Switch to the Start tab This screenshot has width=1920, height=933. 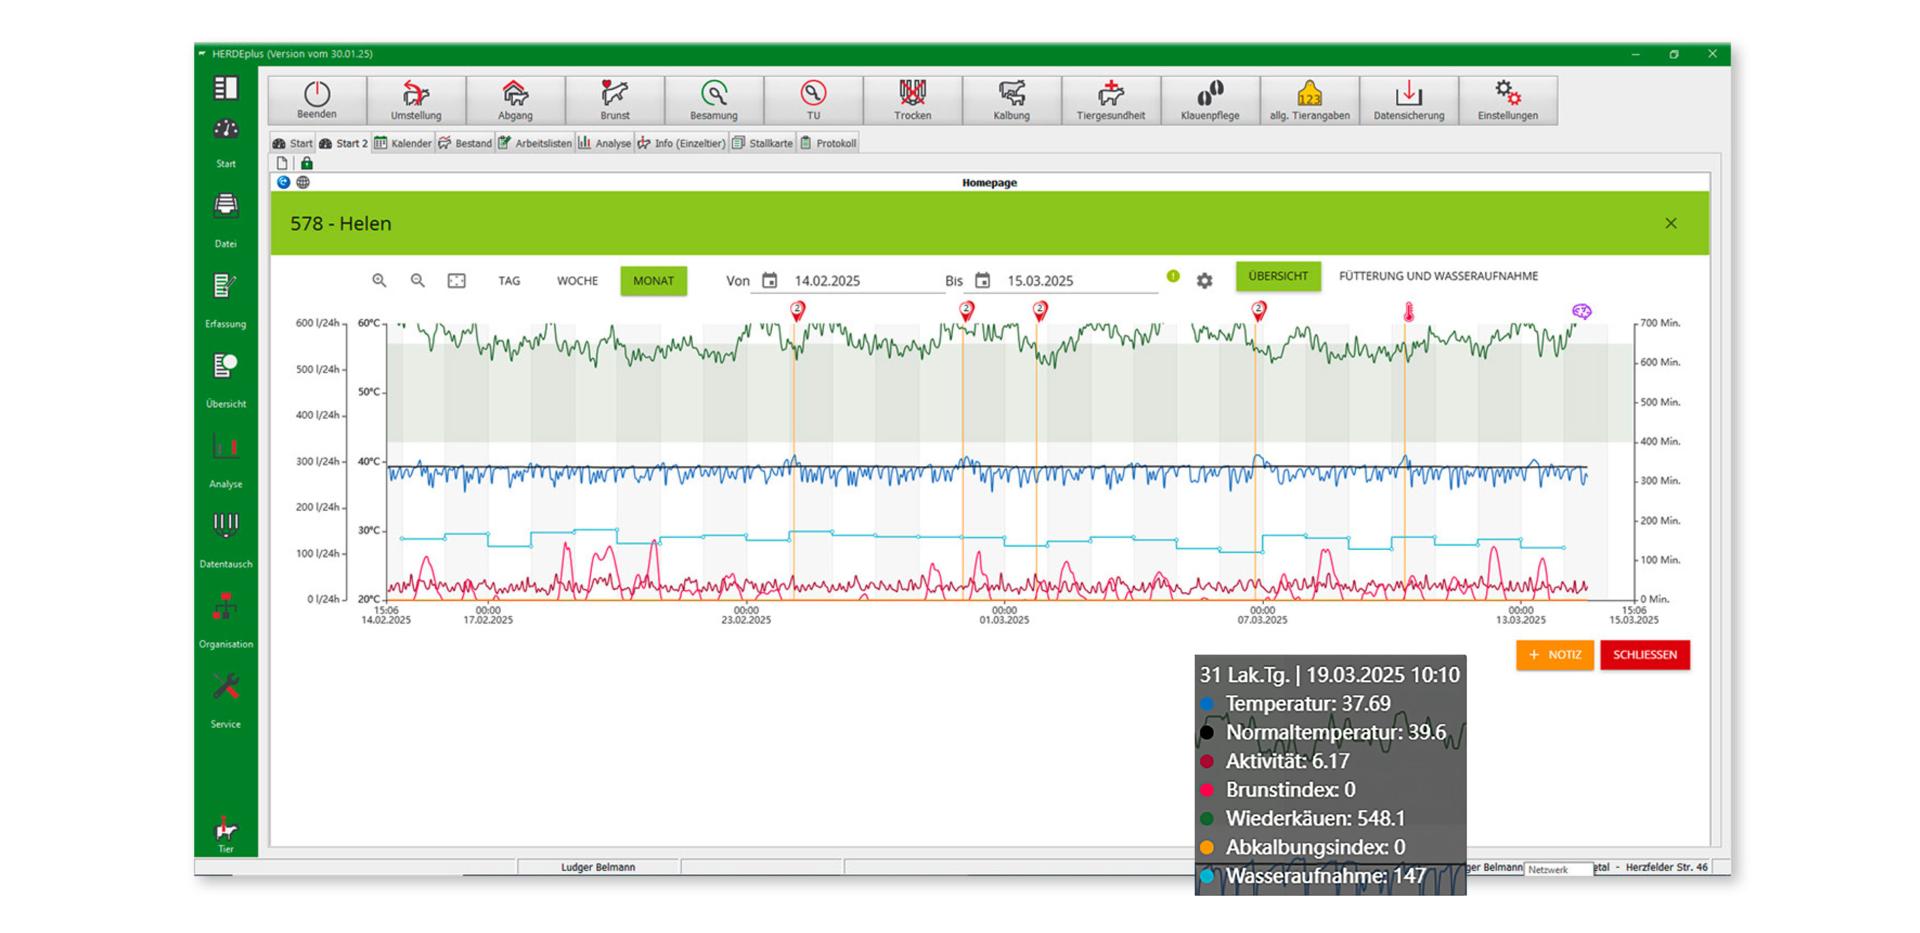292,143
